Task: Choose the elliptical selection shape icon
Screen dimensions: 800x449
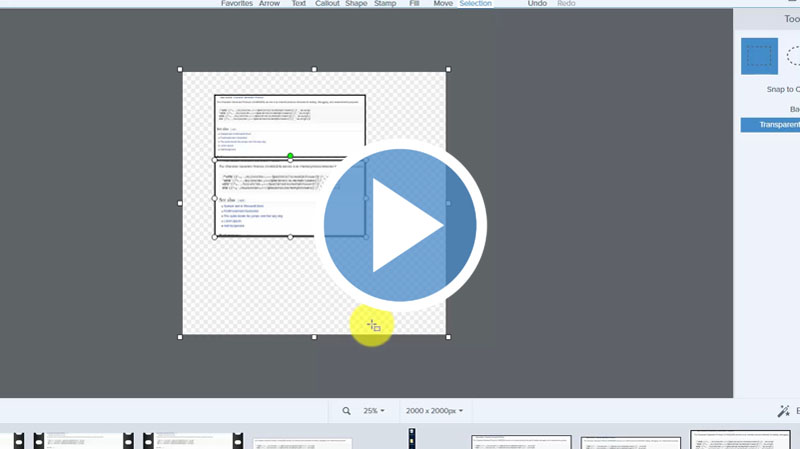Action: click(794, 56)
